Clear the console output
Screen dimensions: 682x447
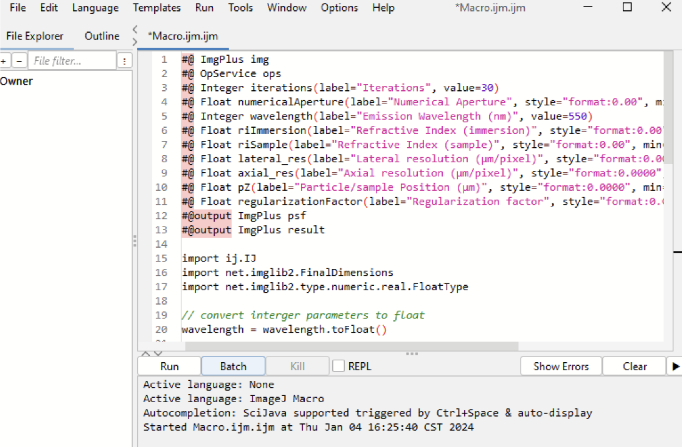pos(635,366)
